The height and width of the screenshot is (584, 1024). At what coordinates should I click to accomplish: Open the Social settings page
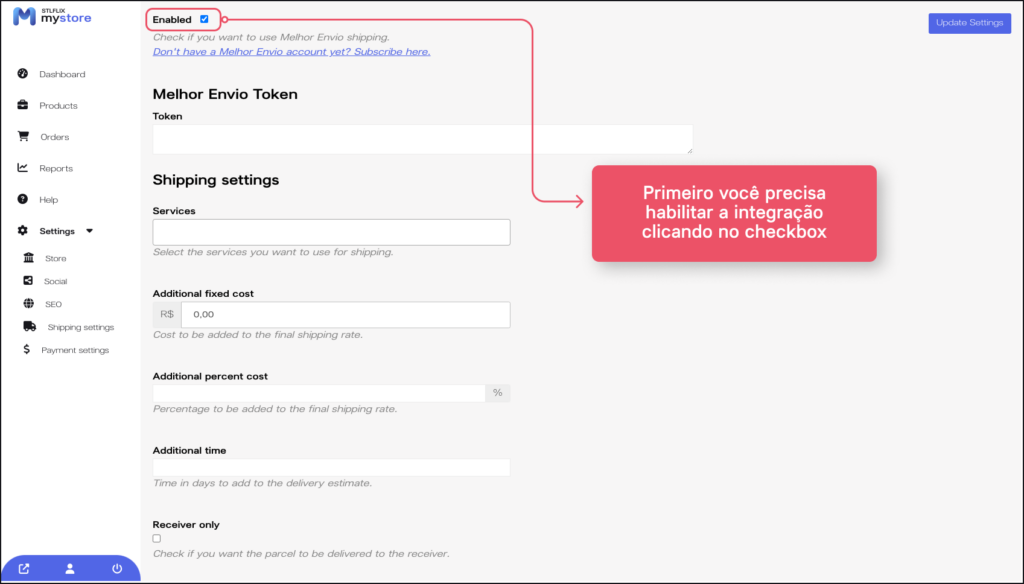[55, 282]
